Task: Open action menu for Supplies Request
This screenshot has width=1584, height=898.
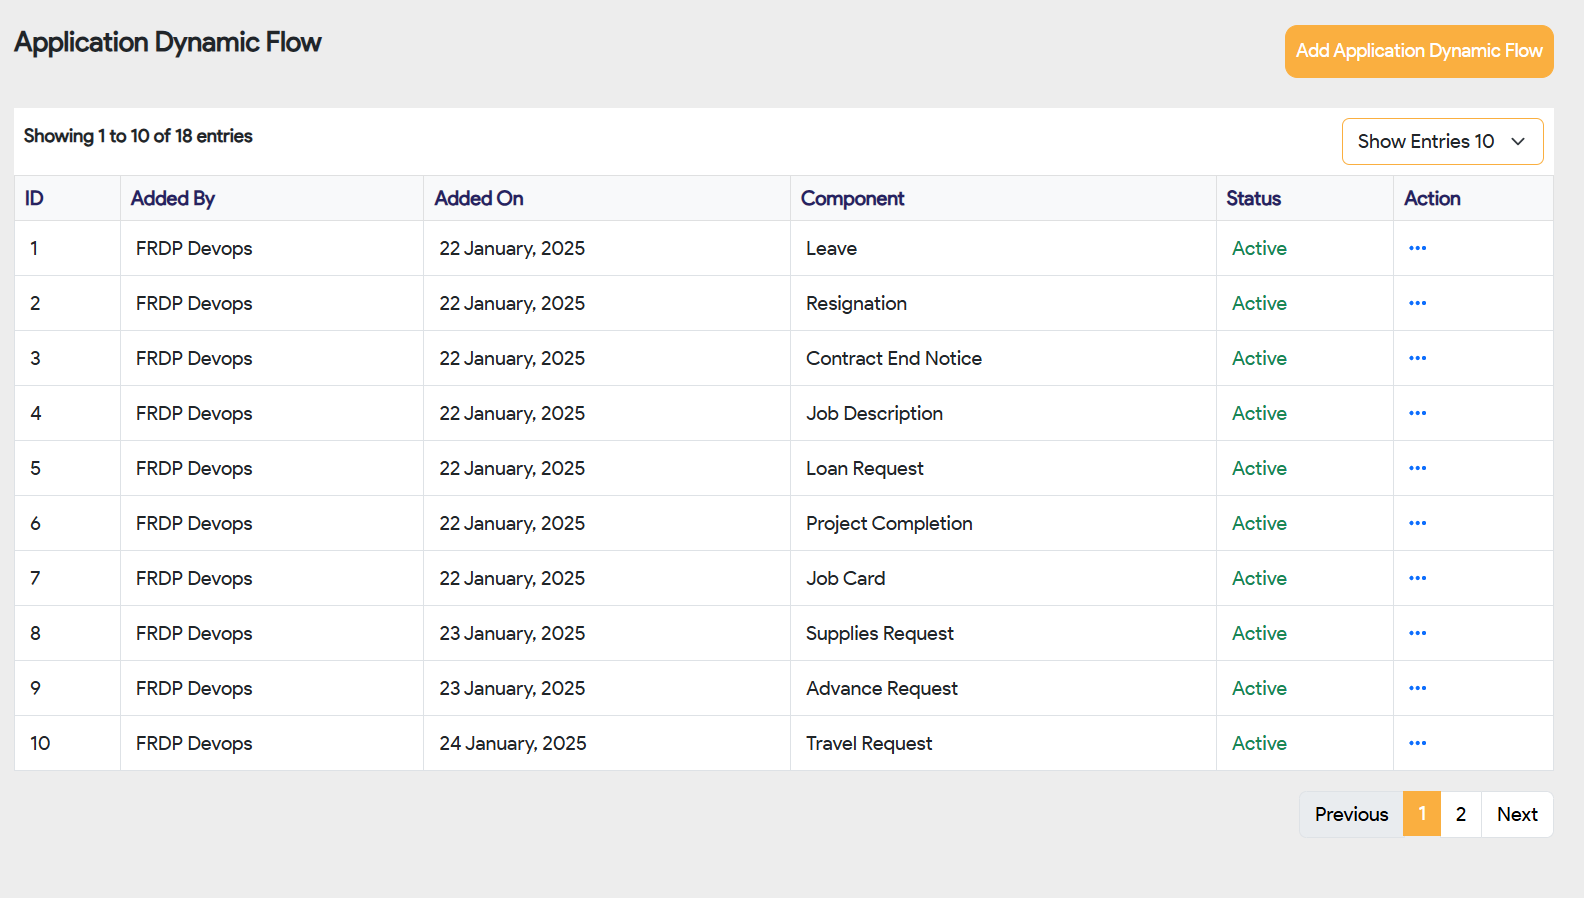Action: [1417, 633]
